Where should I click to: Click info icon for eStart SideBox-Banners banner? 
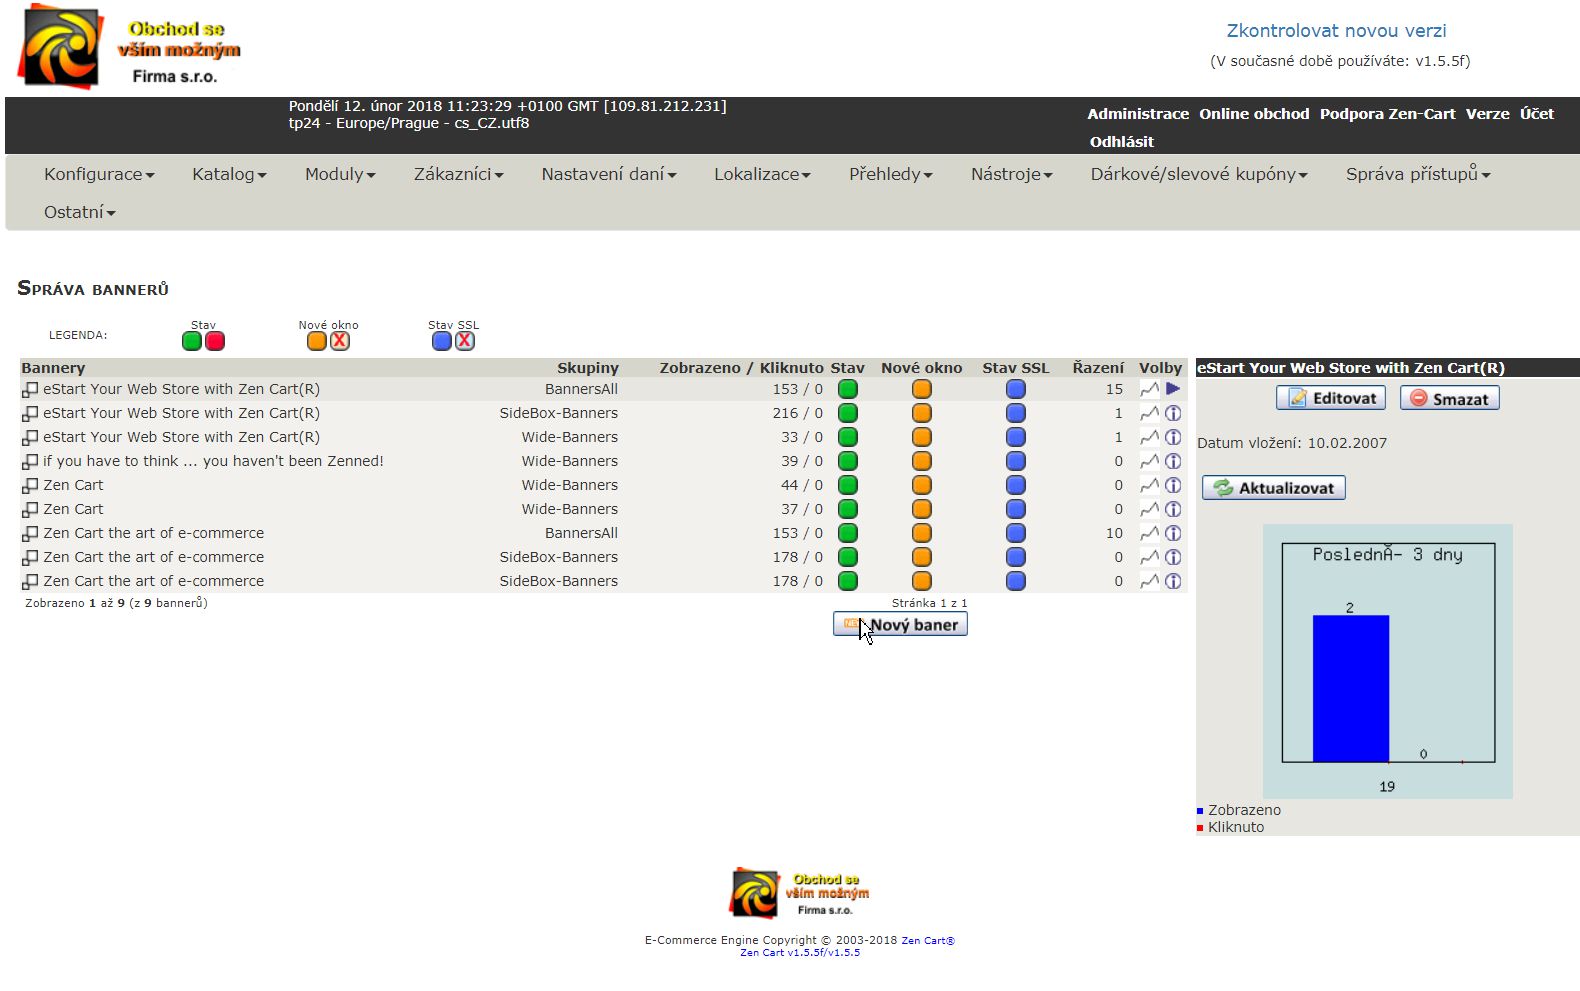point(1173,413)
